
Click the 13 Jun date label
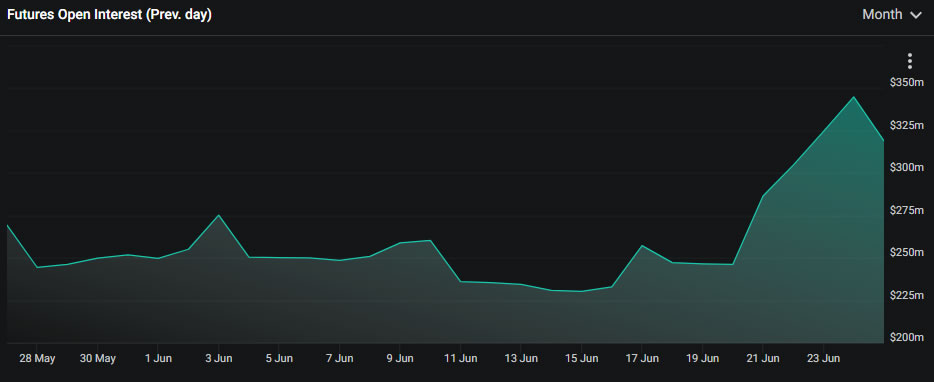[521, 358]
